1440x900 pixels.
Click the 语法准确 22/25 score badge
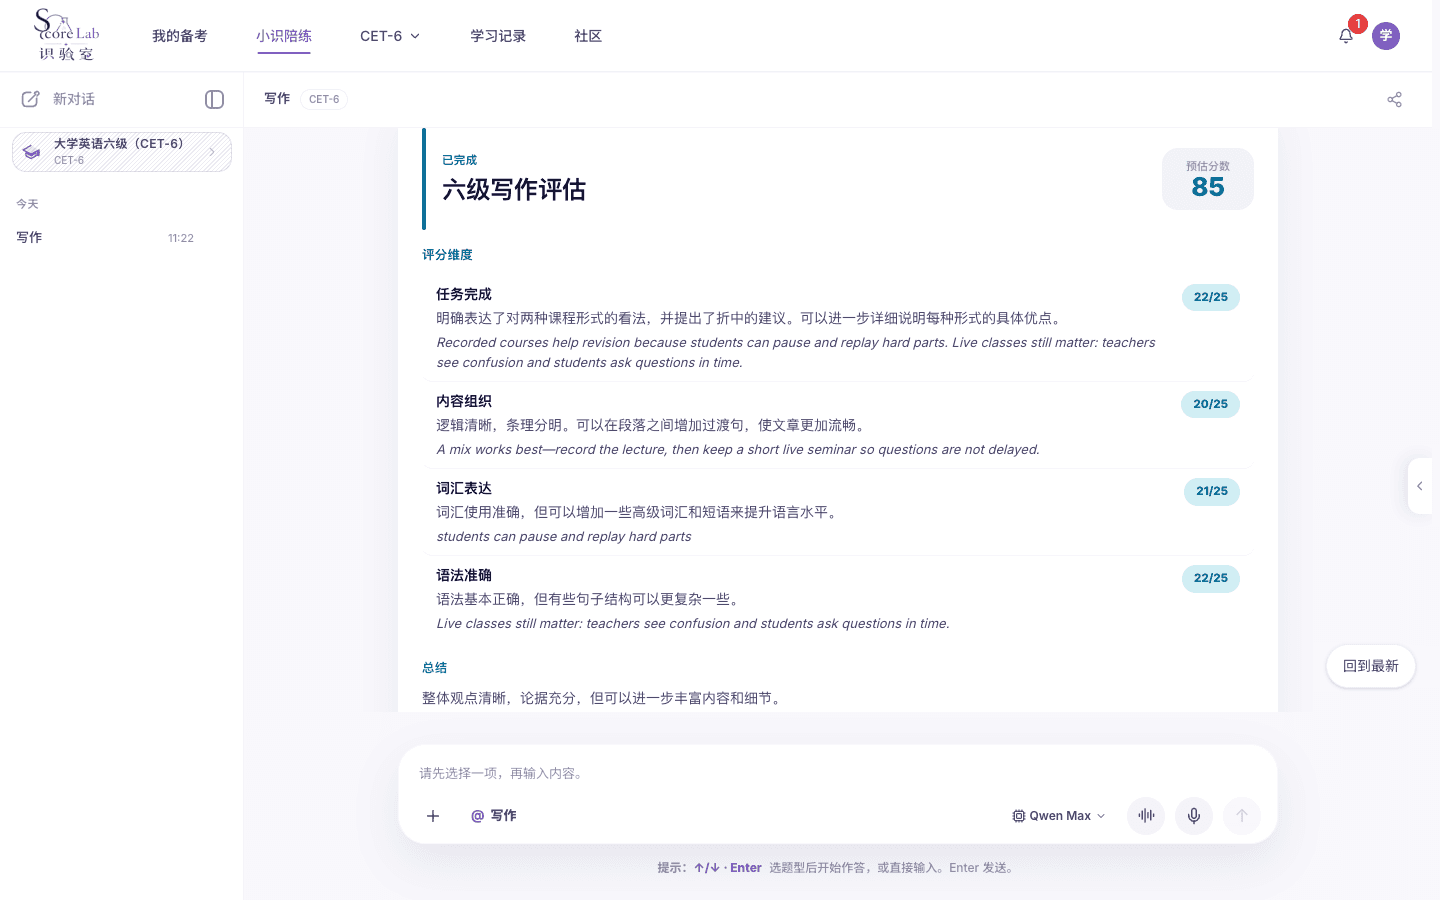click(x=1211, y=578)
